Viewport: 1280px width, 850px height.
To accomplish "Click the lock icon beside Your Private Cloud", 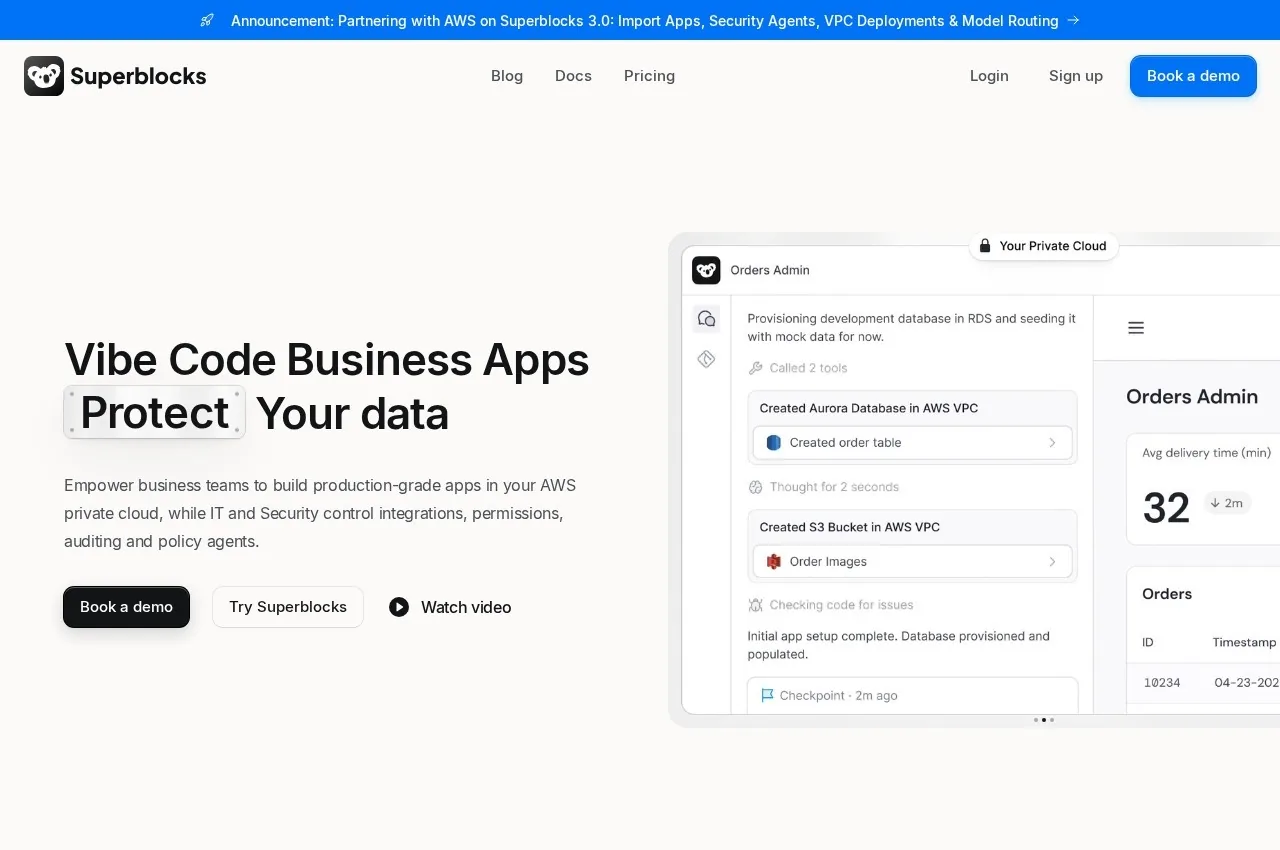I will click(985, 246).
